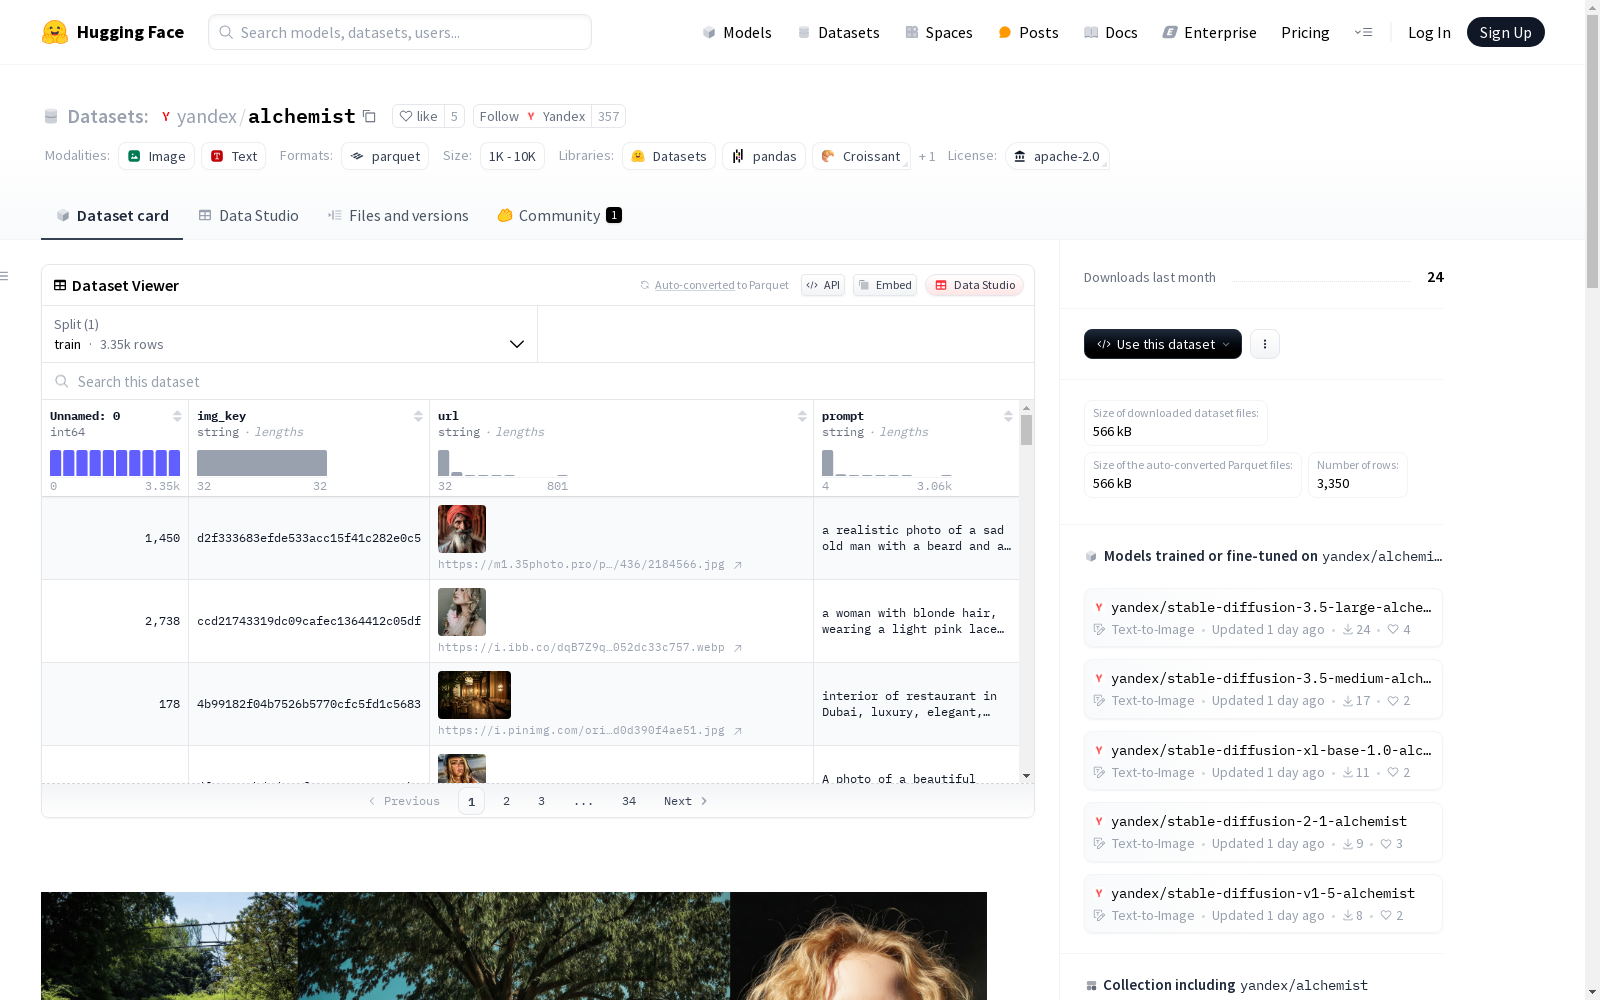Open Auto-converted to Parquet link
The width and height of the screenshot is (1600, 1000).
tap(694, 285)
